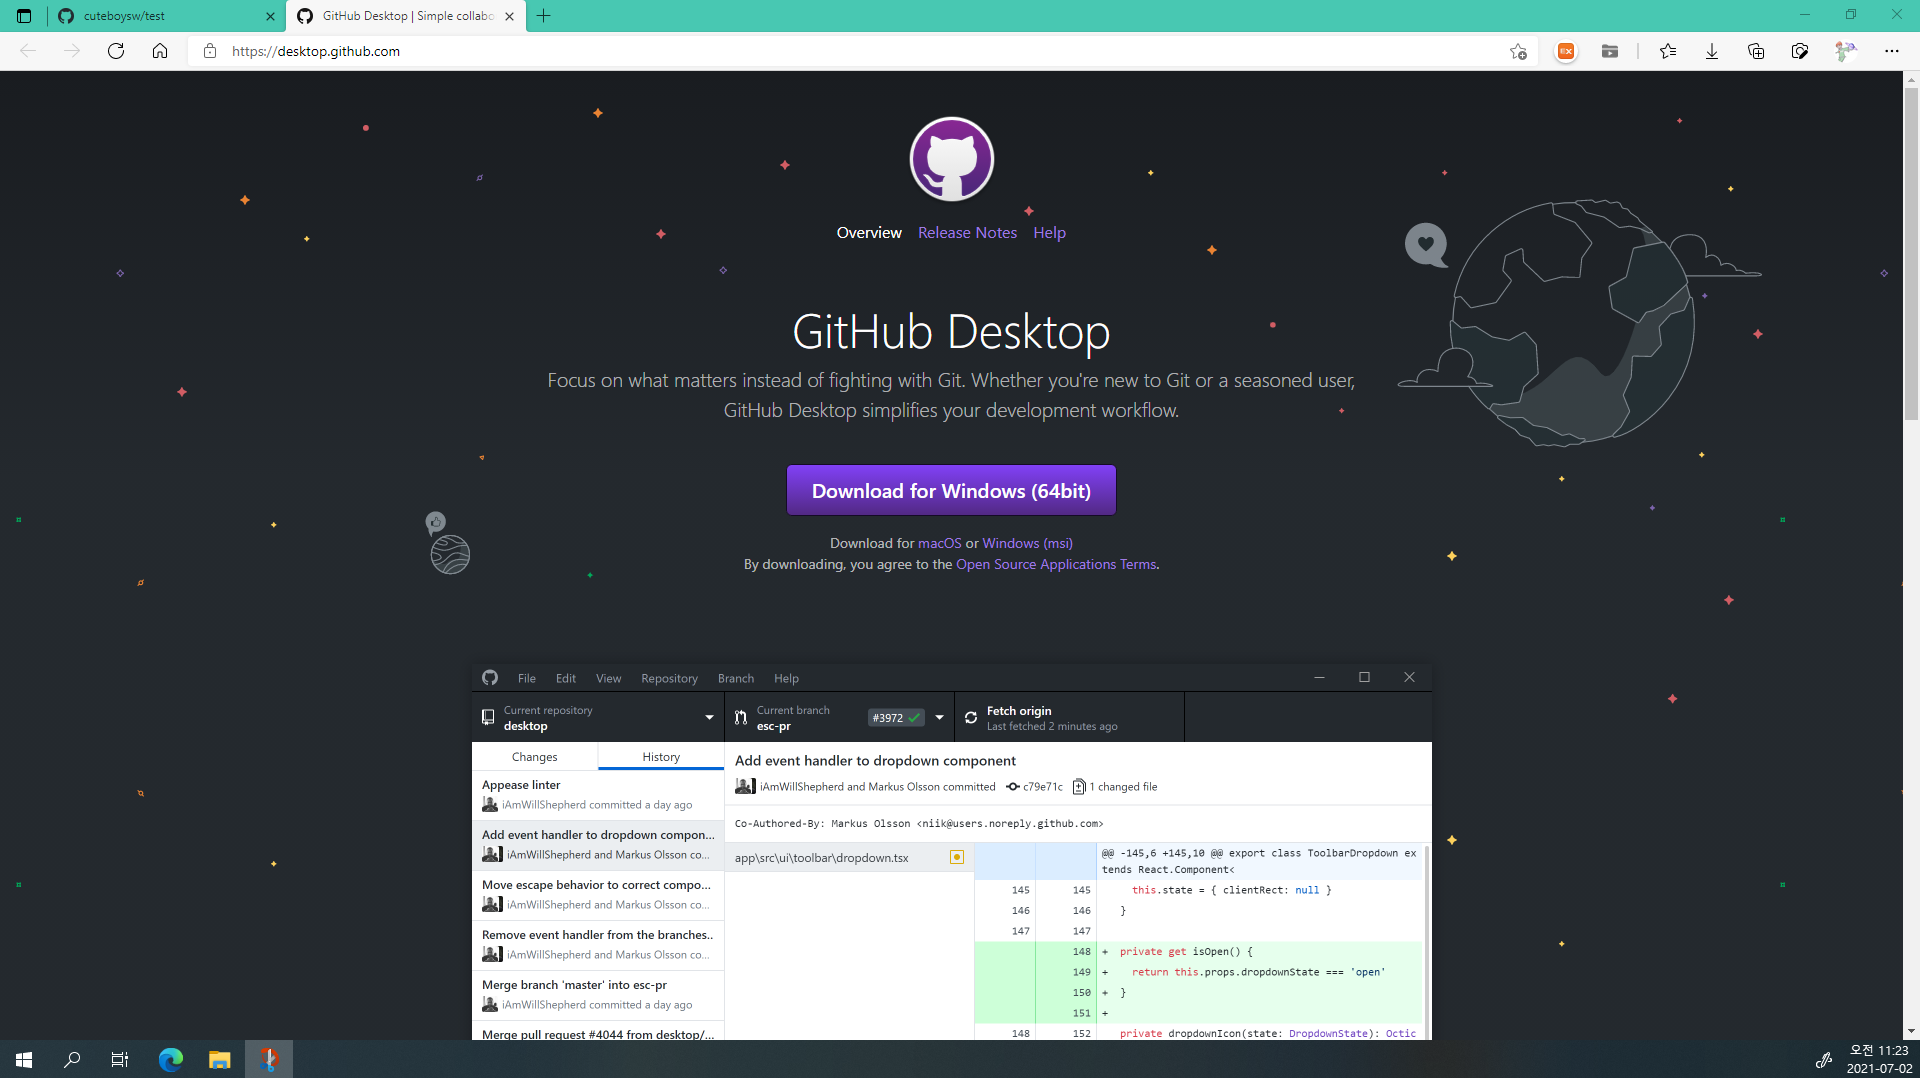Open a new browser tab
Viewport: 1920px width, 1078px height.
click(543, 16)
